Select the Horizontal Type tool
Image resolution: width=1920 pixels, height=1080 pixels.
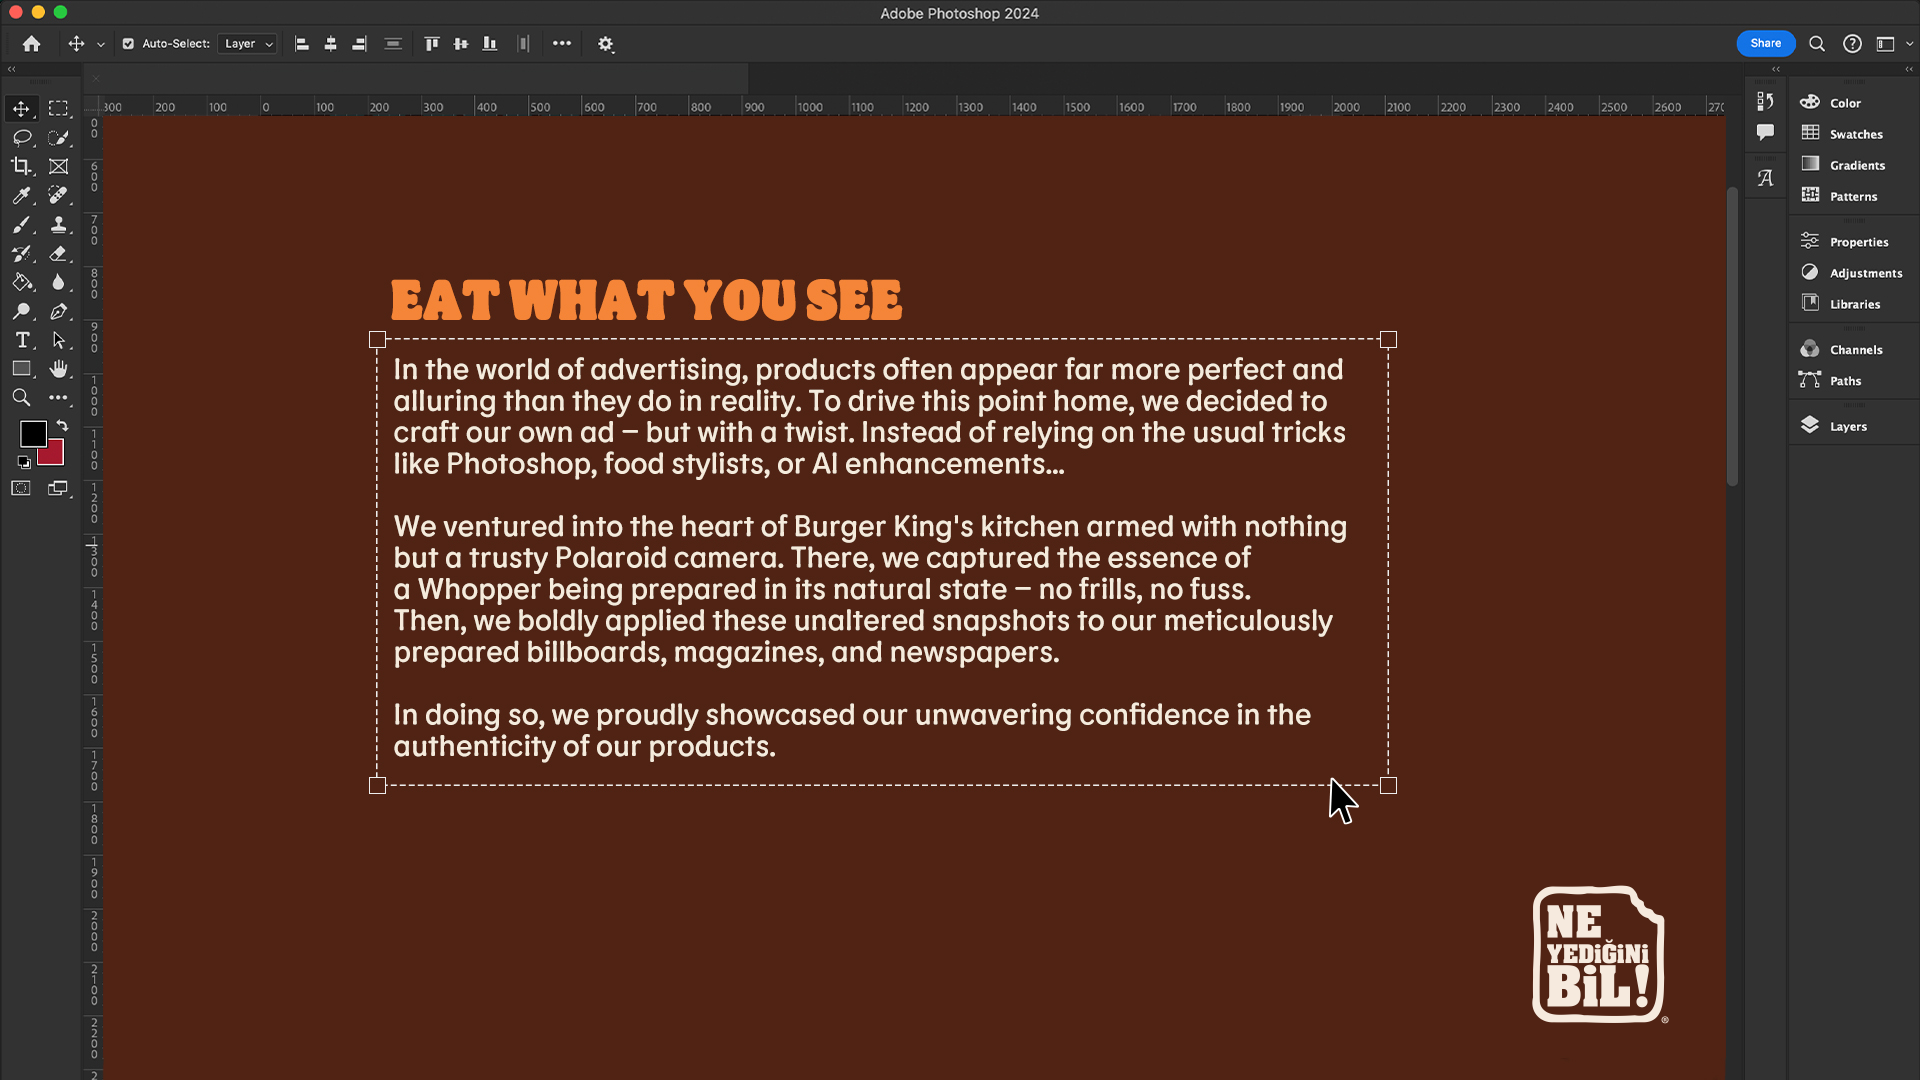point(22,340)
